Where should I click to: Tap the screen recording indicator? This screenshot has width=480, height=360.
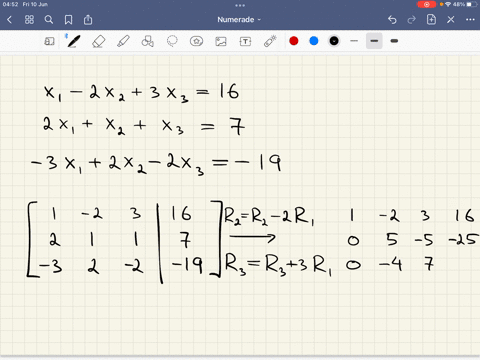click(x=426, y=4)
